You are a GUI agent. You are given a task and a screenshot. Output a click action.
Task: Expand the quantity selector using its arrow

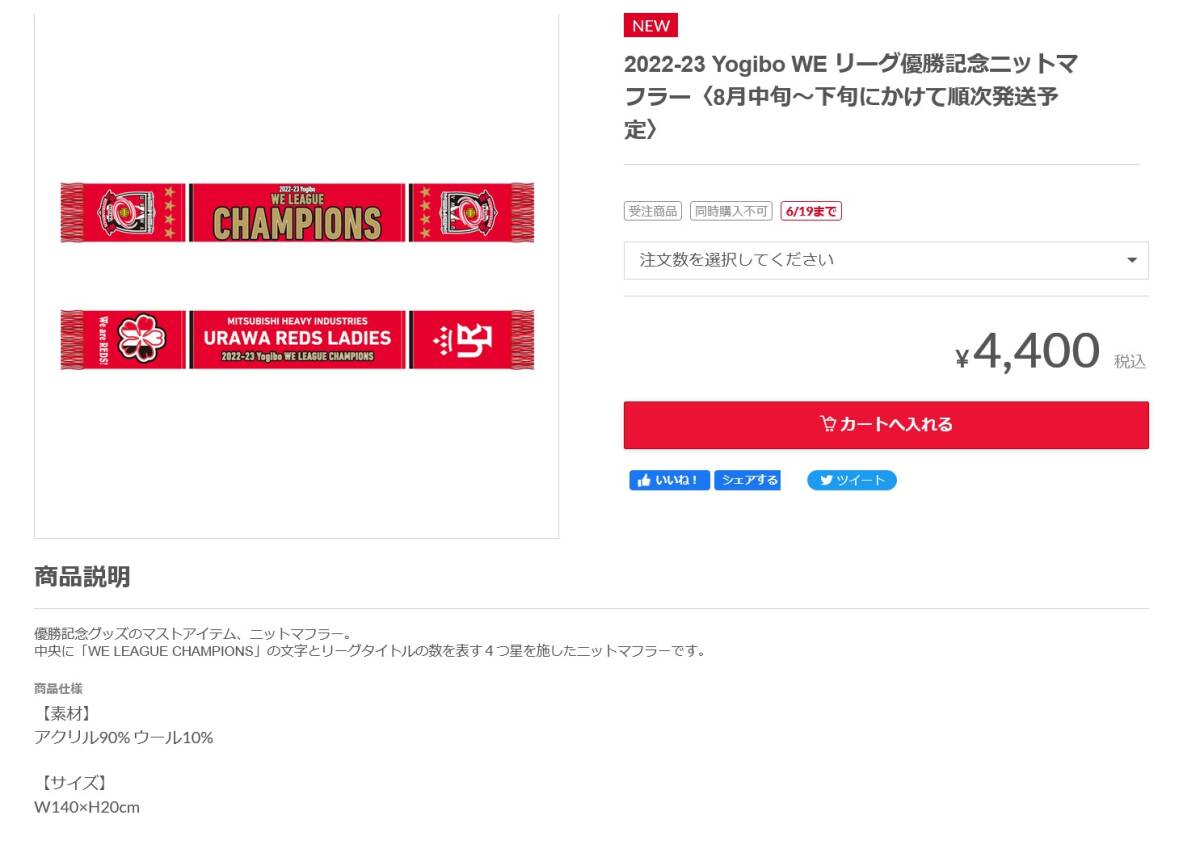point(1132,260)
